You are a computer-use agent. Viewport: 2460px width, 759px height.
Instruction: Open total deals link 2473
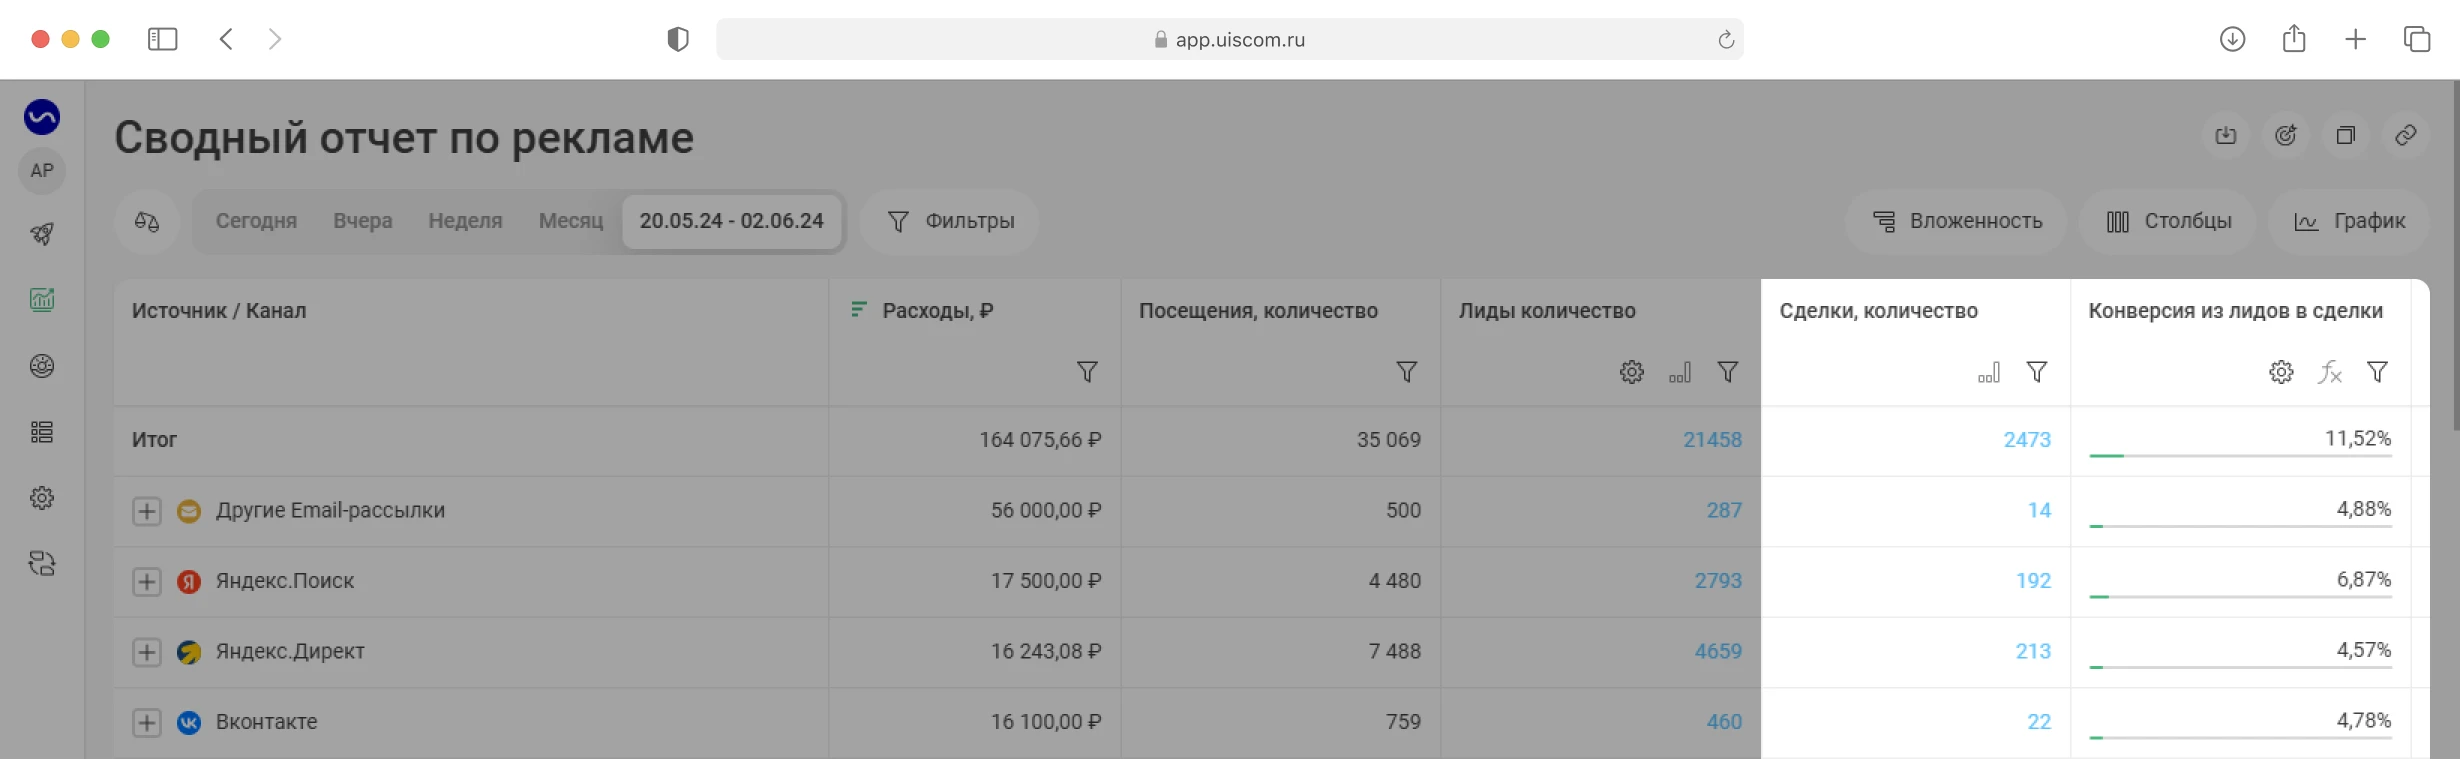(2027, 440)
